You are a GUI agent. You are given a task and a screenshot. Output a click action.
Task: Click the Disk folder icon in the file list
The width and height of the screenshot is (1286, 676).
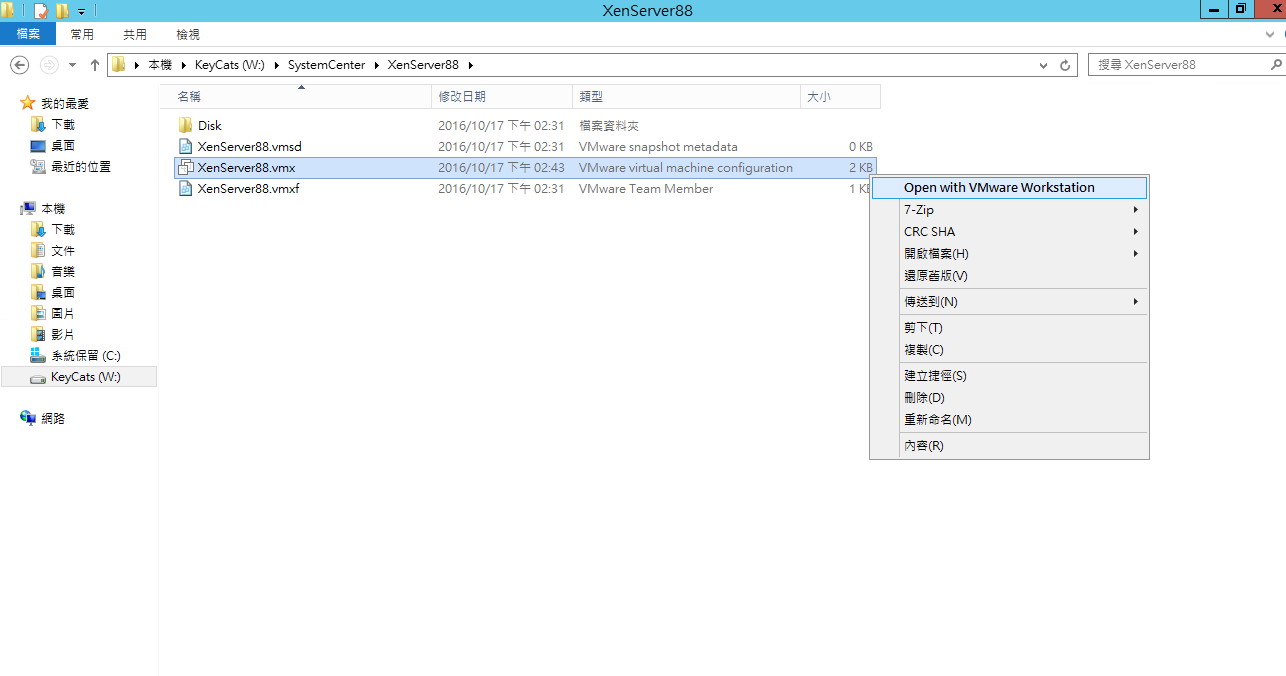(x=185, y=126)
